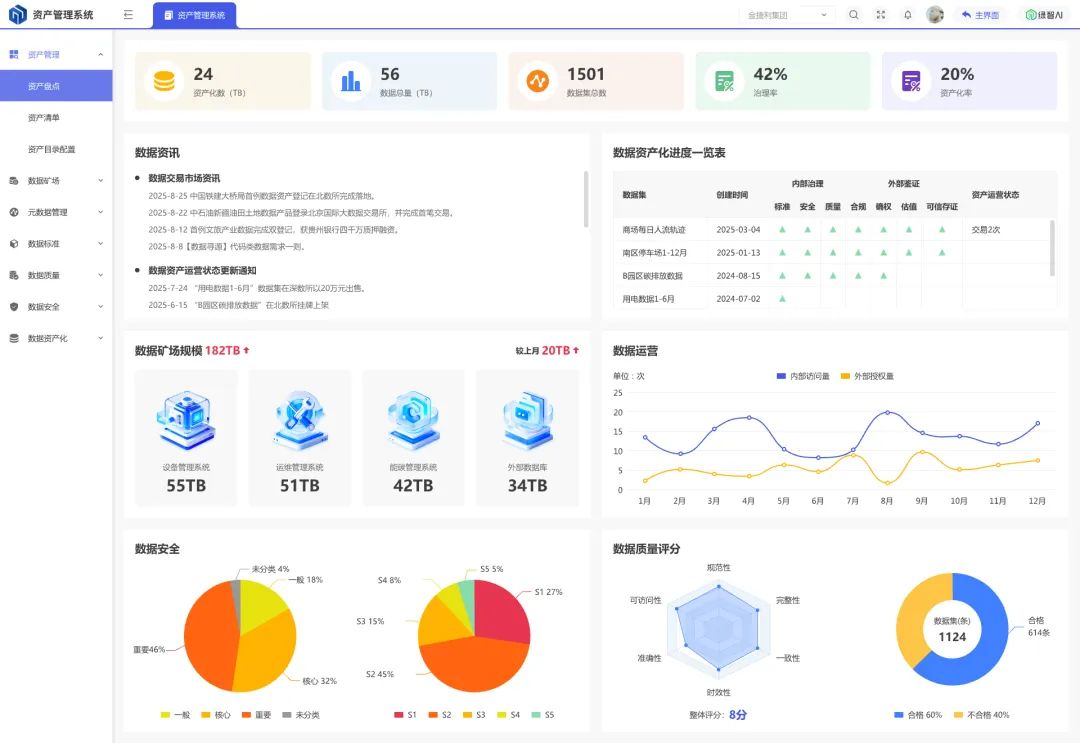
Task: Toggle the 不合格 40% legend item
Action: point(982,715)
